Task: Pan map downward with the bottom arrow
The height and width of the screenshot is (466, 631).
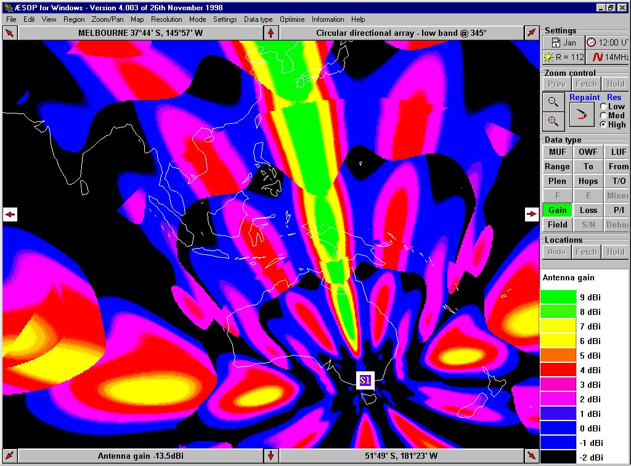Action: [271, 456]
